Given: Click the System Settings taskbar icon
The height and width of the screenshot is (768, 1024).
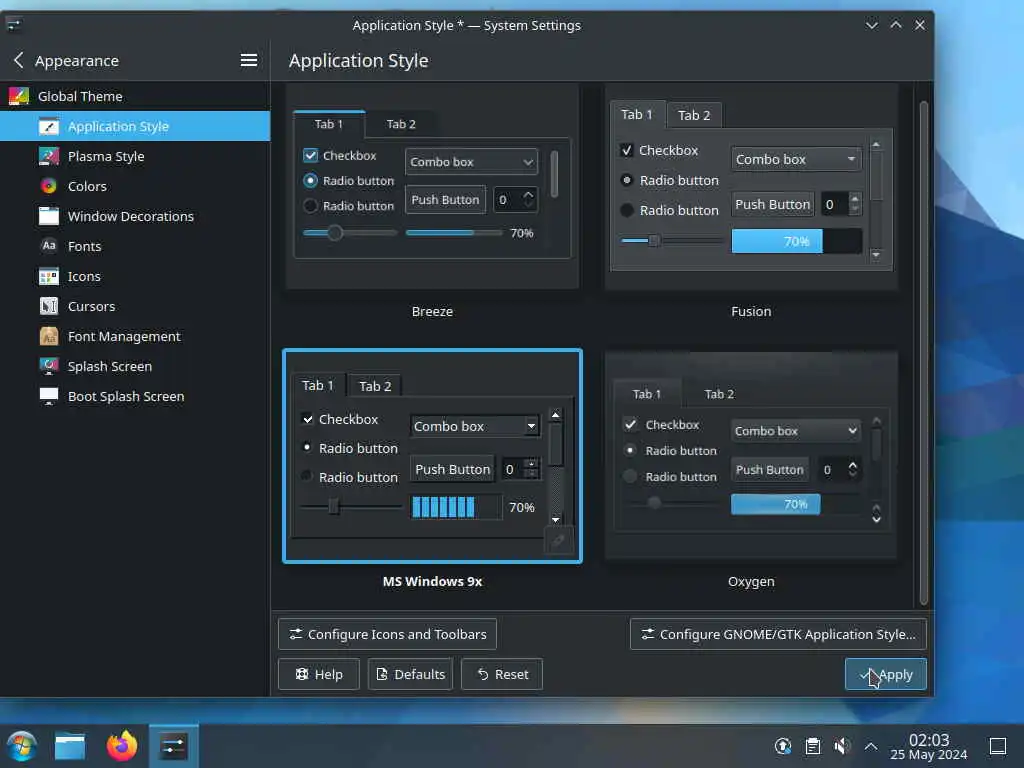Looking at the screenshot, I should [x=173, y=746].
